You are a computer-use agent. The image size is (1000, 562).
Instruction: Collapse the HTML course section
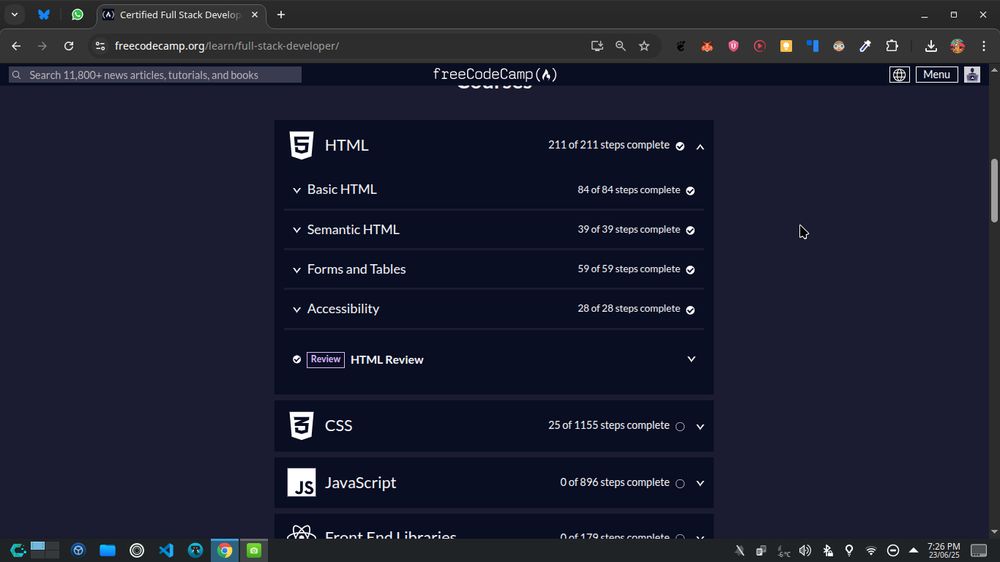[x=700, y=147]
